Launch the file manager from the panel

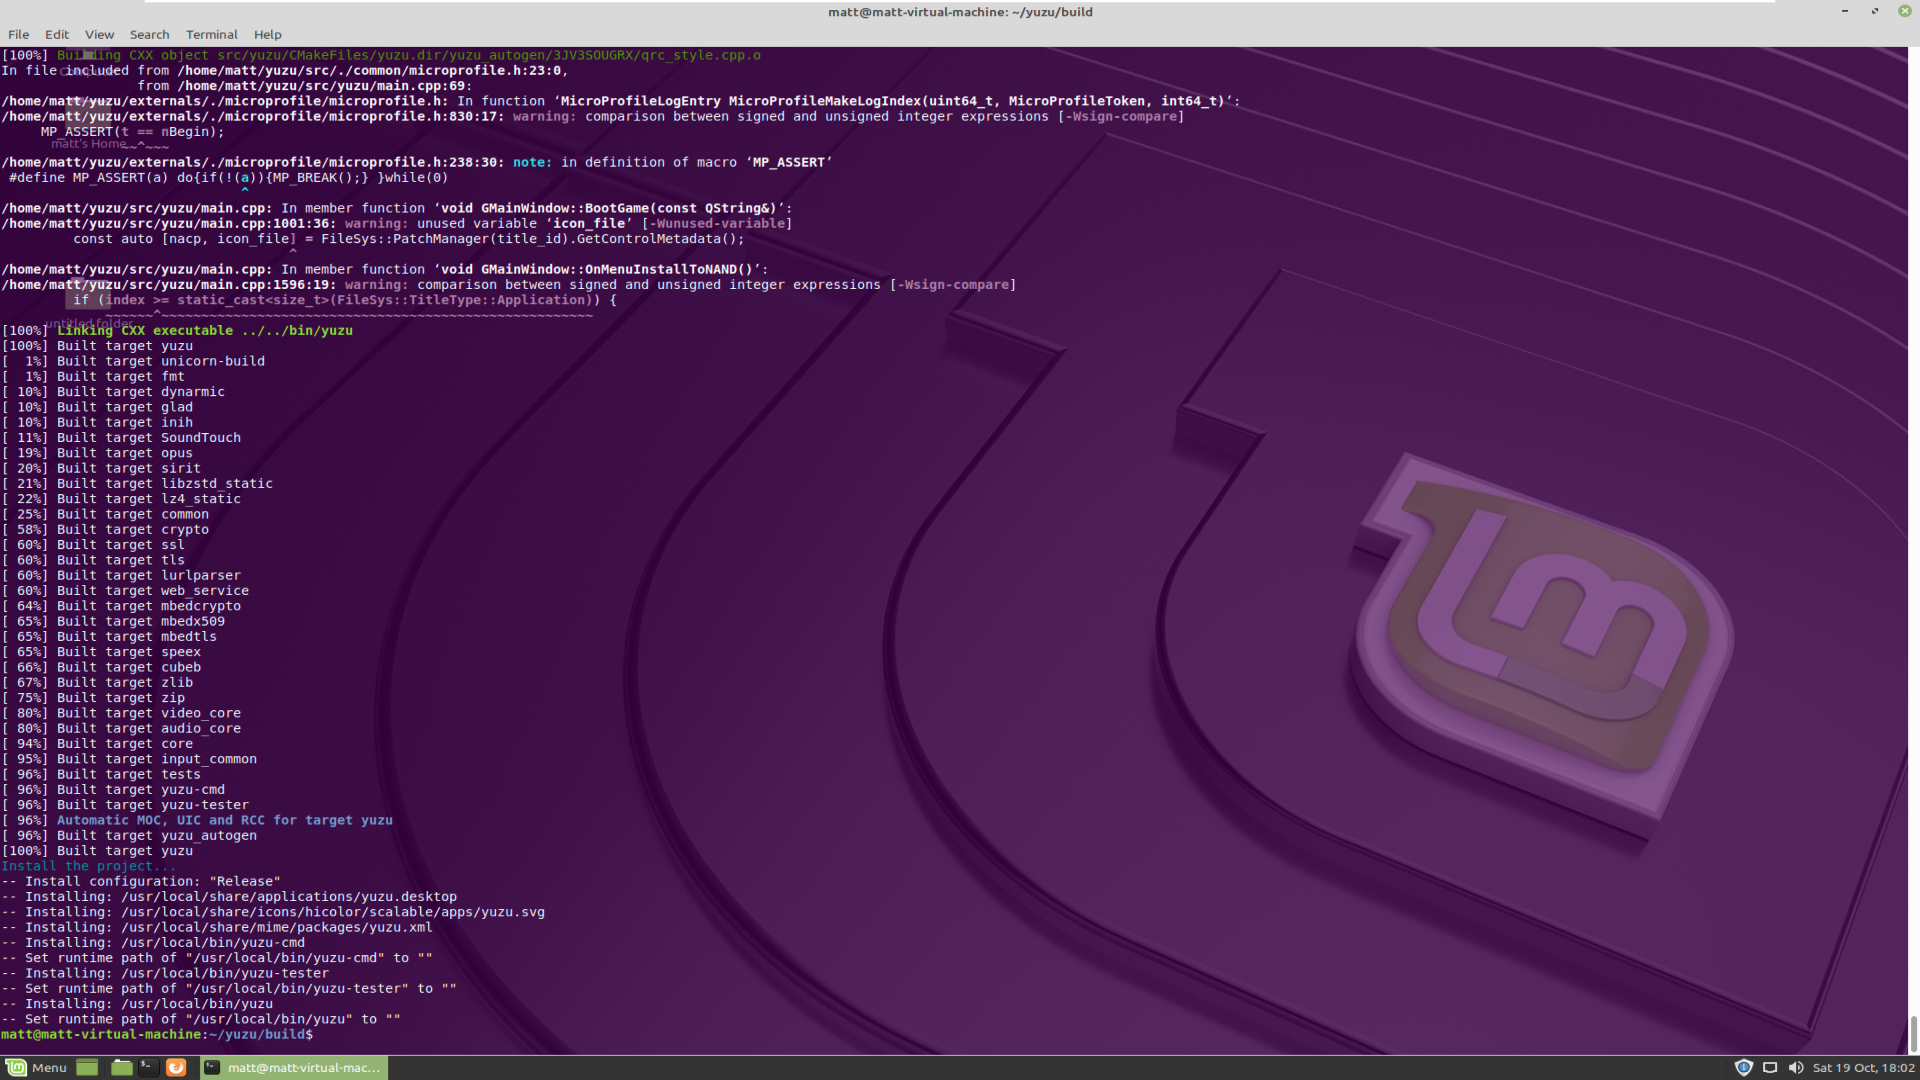(x=121, y=1068)
